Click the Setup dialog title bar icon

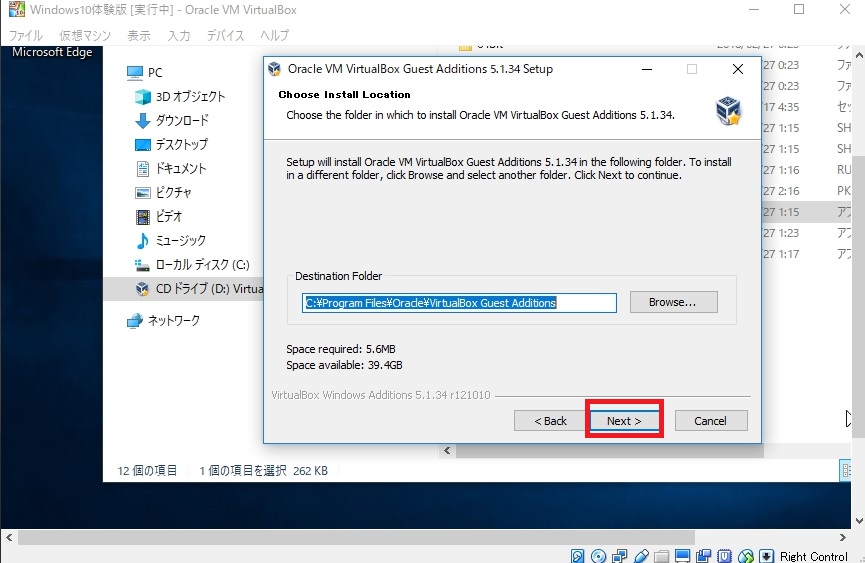274,69
